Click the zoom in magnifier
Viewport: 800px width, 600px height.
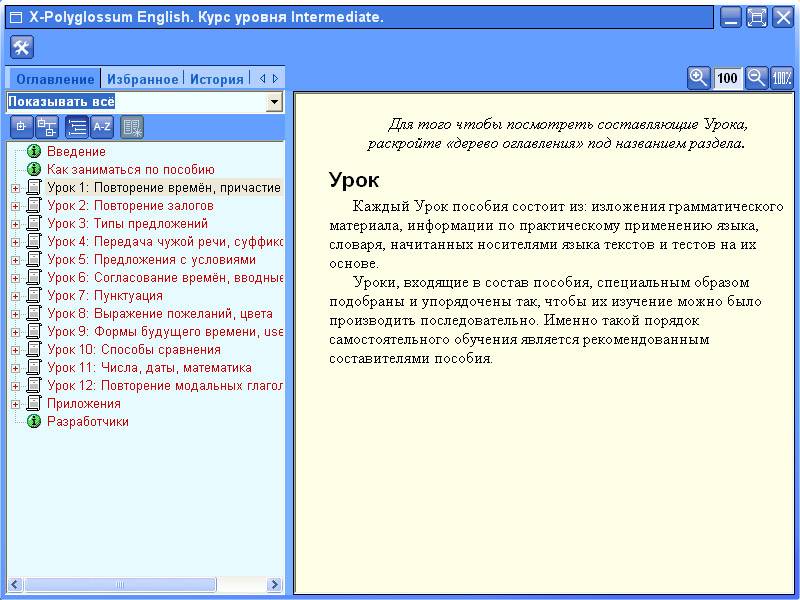[x=698, y=78]
